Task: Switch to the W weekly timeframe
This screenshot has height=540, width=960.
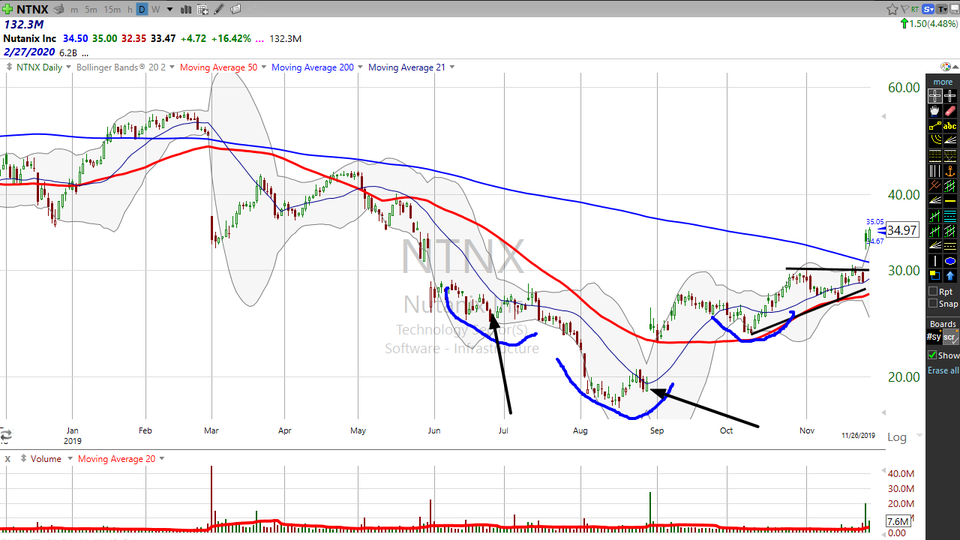Action: coord(156,9)
